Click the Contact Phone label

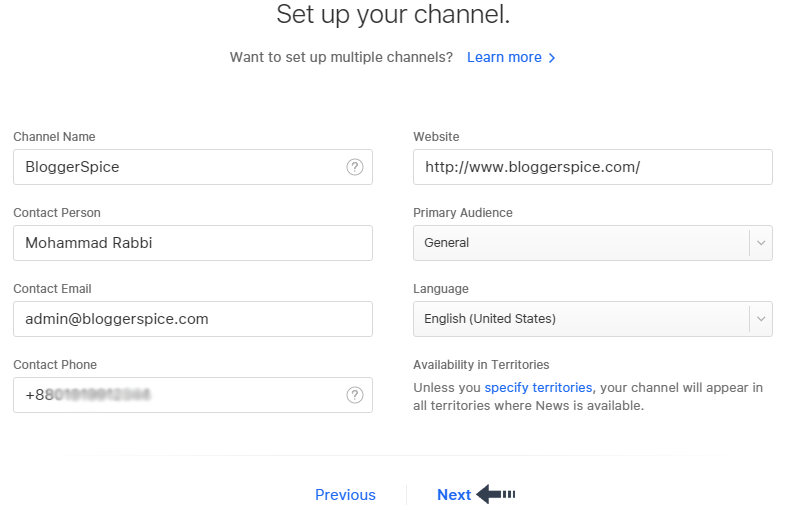tap(55, 365)
